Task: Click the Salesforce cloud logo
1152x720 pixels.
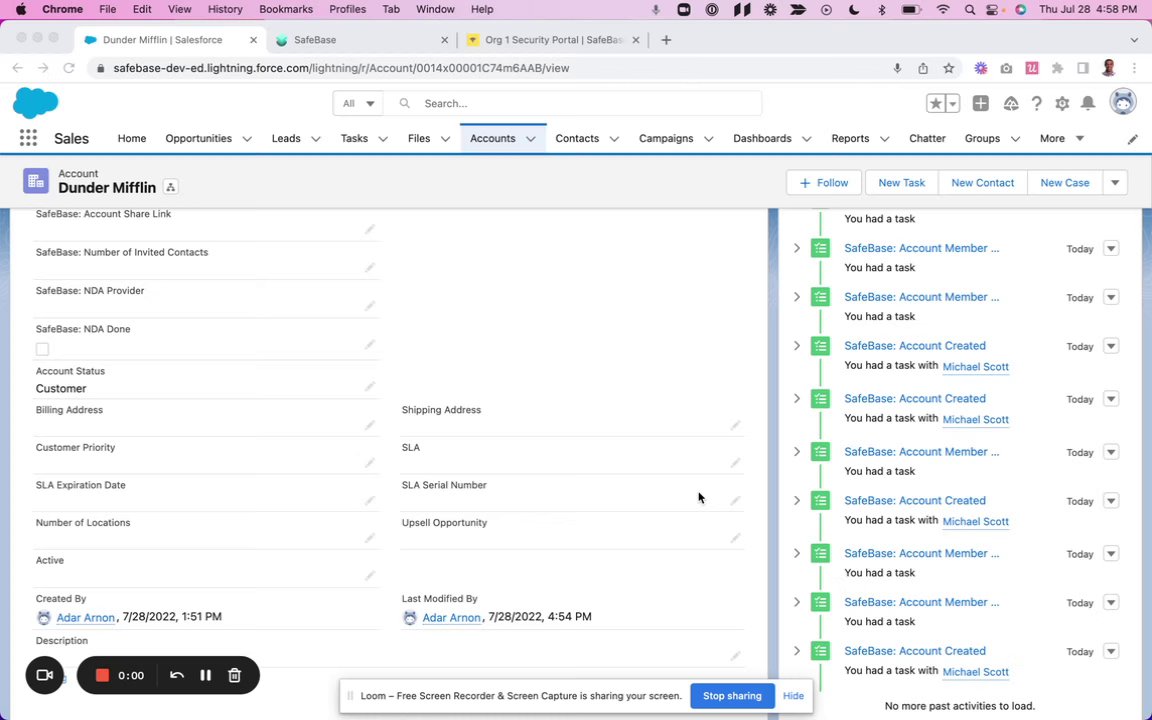Action: click(x=35, y=103)
